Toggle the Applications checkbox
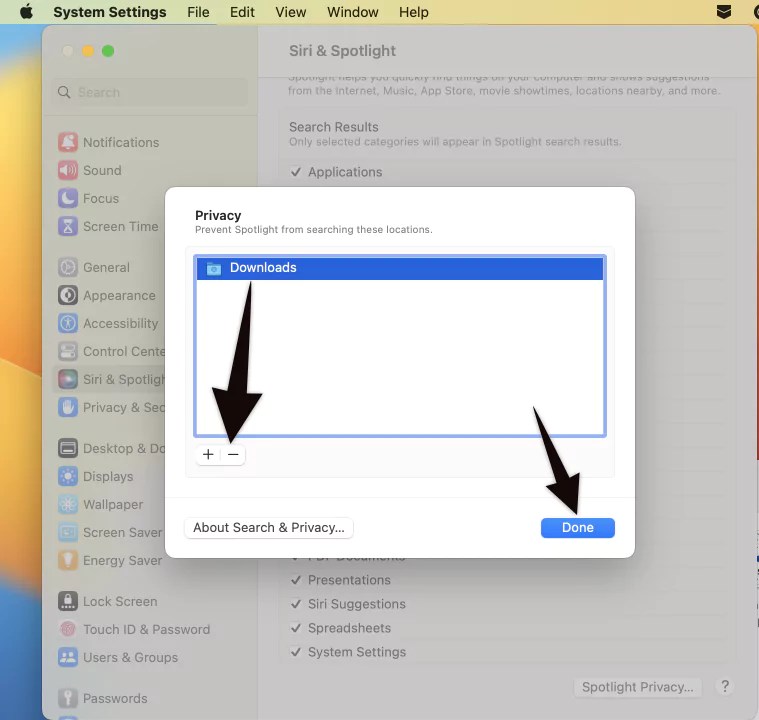The image size is (759, 720). pyautogui.click(x=296, y=172)
